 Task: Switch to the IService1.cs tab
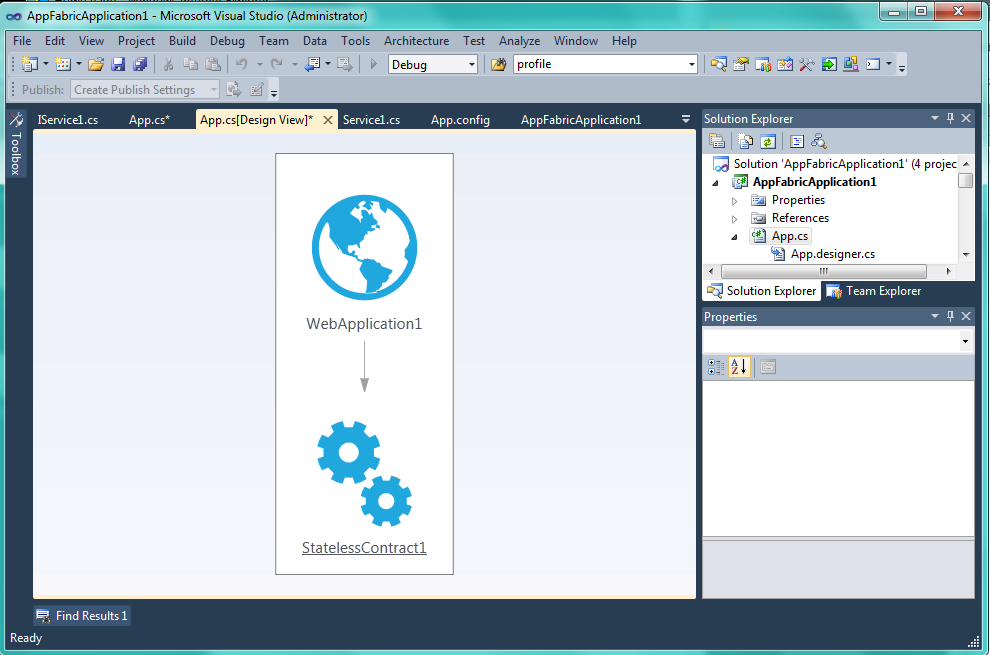[x=68, y=119]
